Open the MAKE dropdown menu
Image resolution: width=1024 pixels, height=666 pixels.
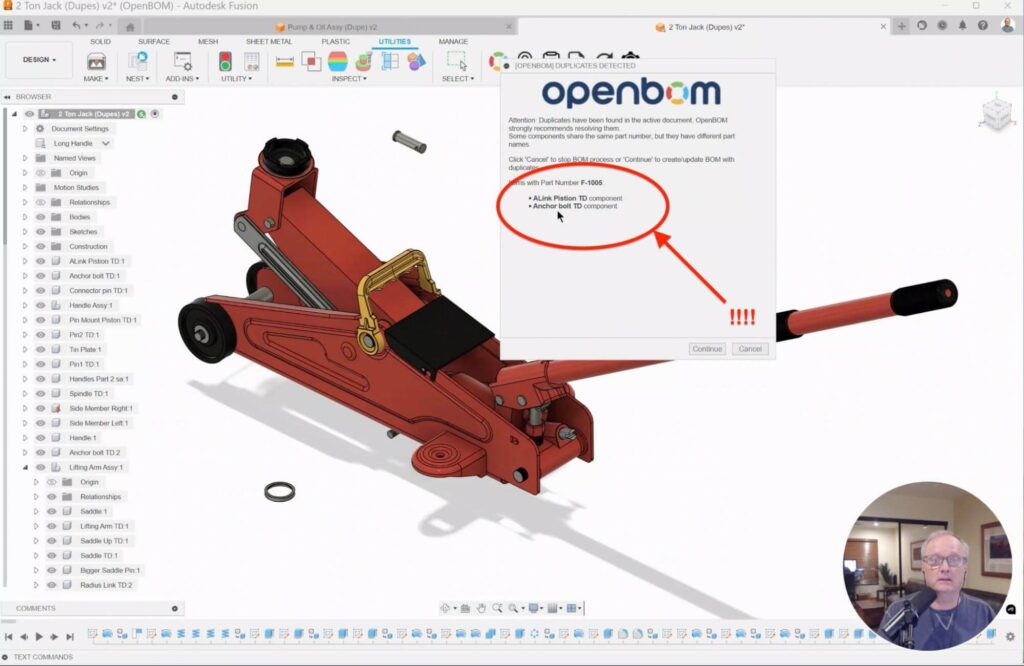(96, 78)
